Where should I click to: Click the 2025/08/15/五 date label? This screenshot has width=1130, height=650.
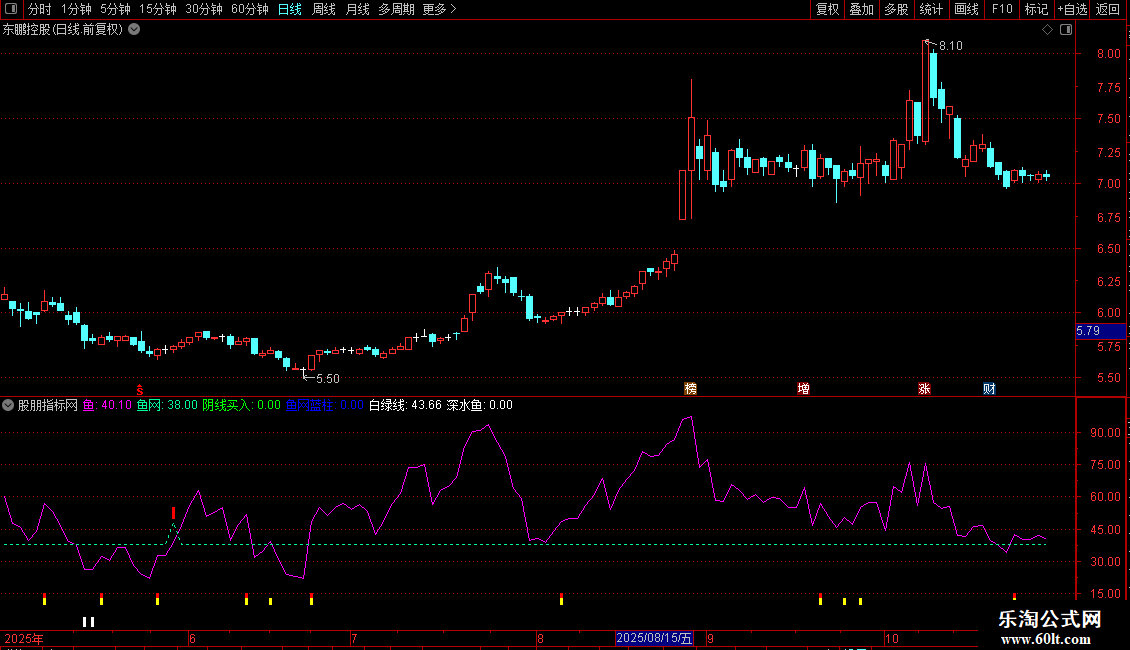654,638
